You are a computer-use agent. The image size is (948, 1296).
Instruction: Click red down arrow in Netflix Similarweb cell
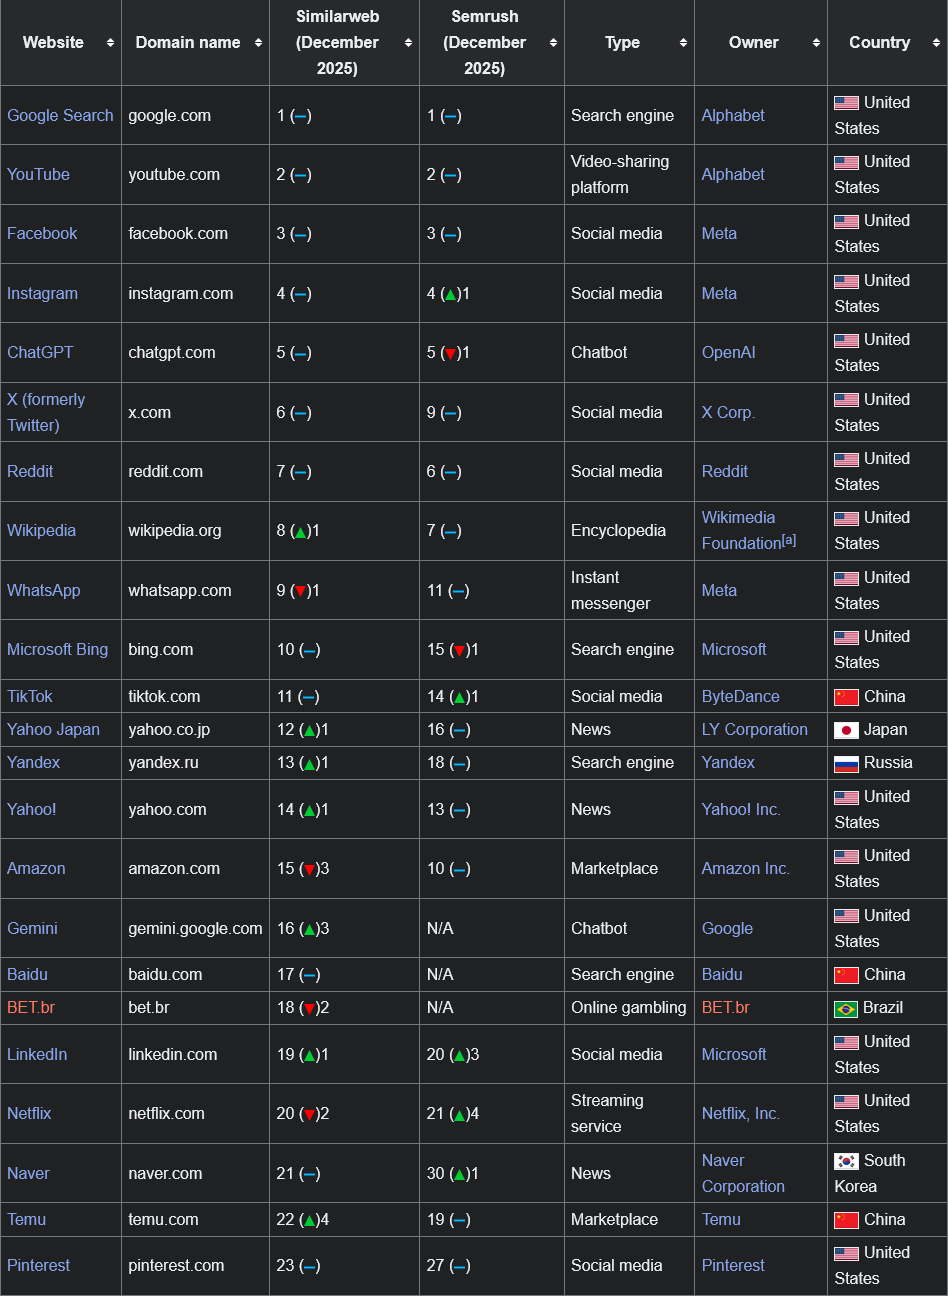tap(309, 1114)
